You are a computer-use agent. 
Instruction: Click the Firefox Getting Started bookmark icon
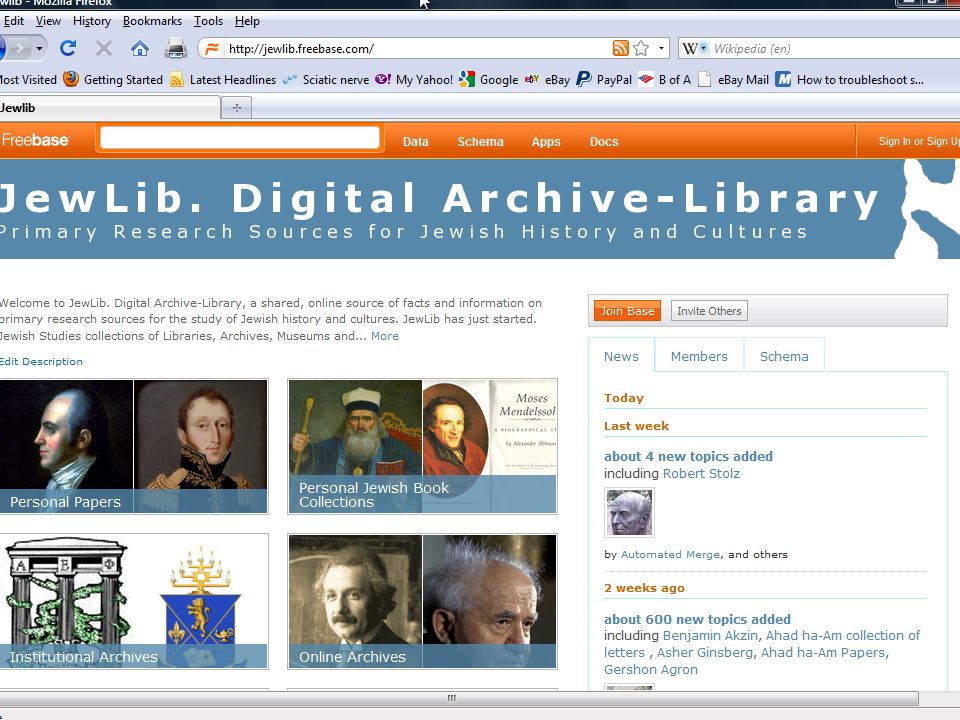click(71, 80)
